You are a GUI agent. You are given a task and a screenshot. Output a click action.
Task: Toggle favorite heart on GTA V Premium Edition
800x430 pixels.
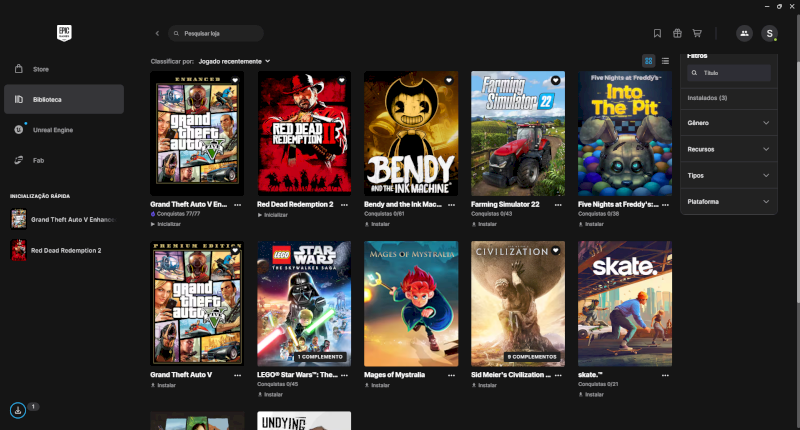tap(235, 250)
